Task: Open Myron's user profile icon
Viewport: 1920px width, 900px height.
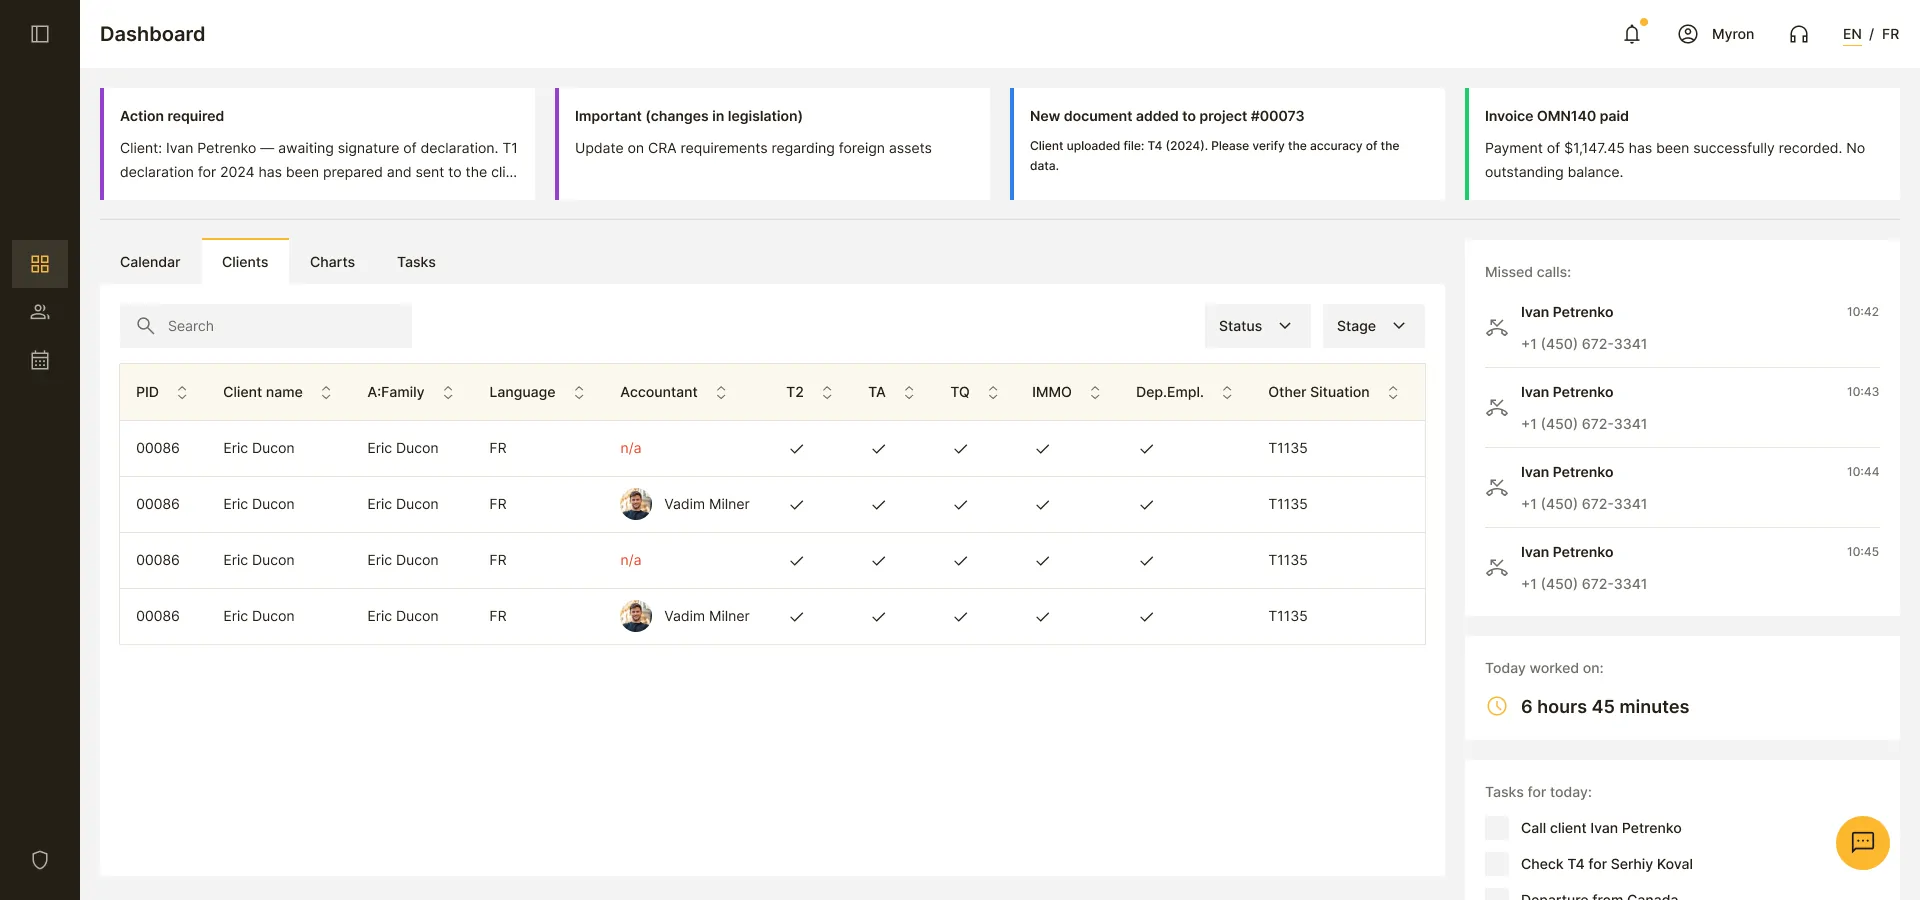Action: pos(1688,34)
